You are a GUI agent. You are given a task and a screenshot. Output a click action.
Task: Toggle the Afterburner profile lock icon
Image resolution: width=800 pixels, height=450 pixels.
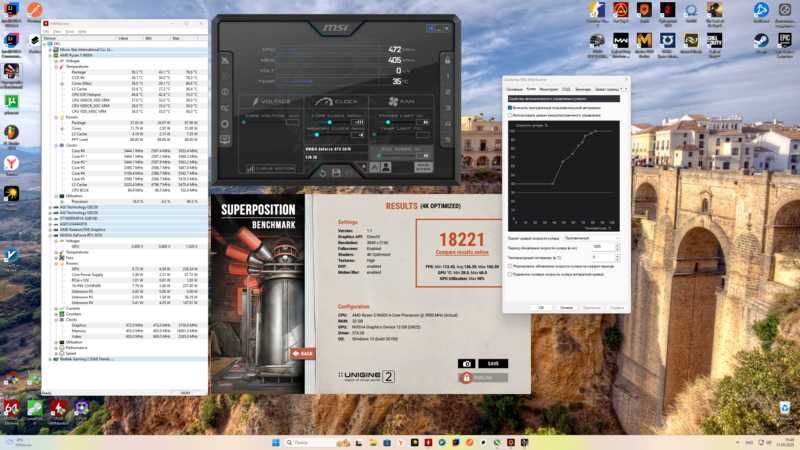(447, 60)
